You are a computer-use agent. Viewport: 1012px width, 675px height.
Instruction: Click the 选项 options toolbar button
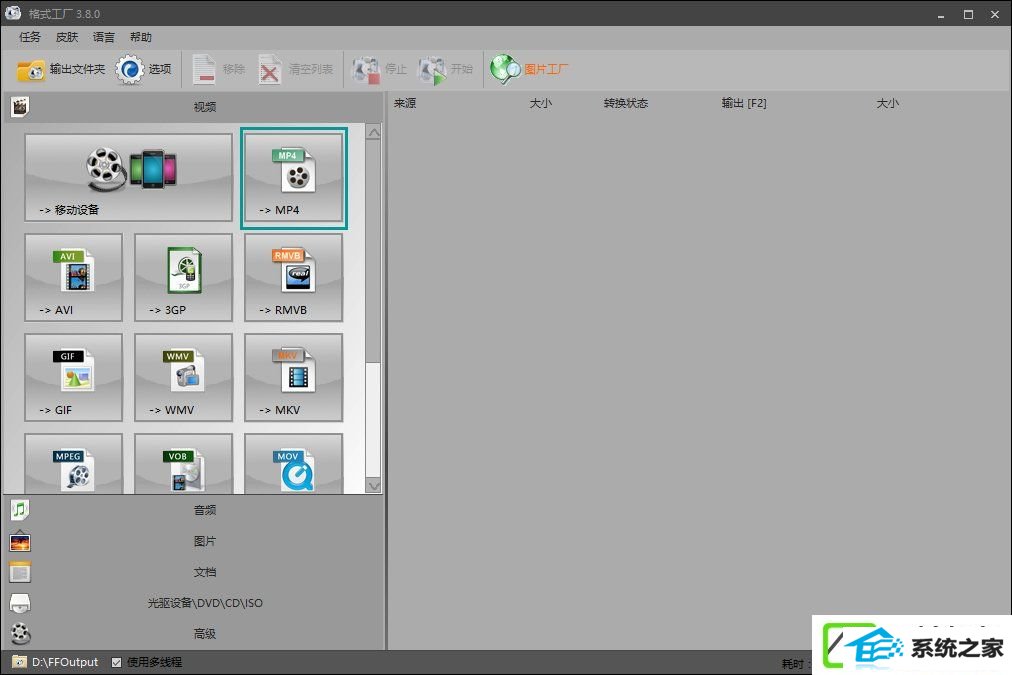(143, 69)
